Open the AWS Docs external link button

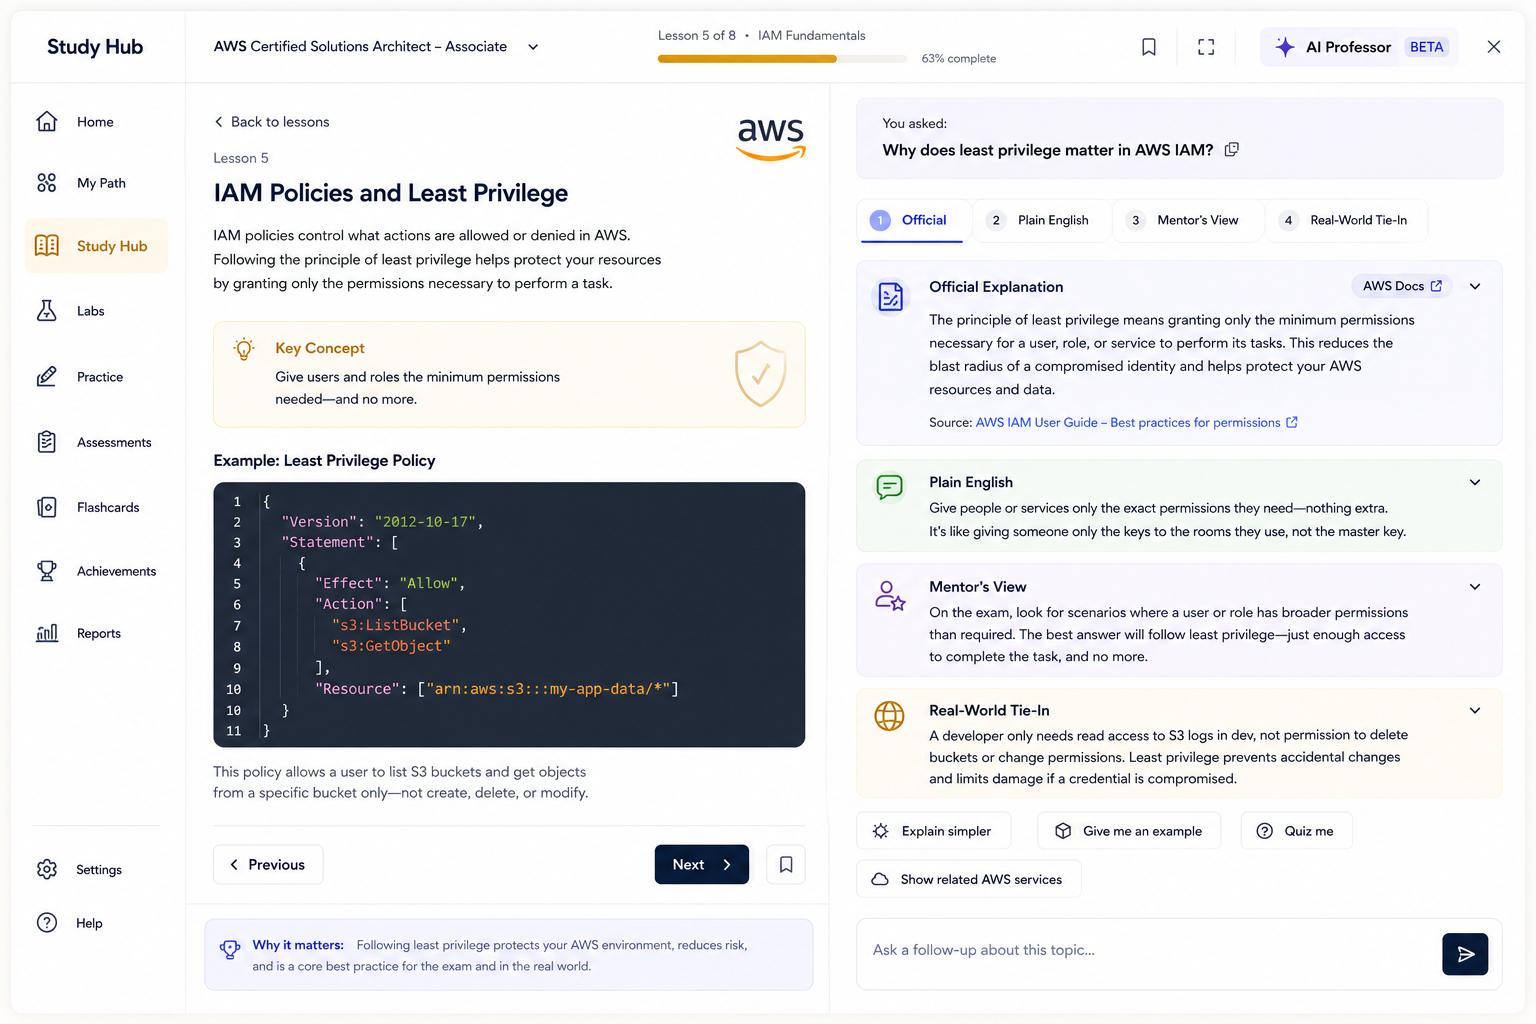(1401, 286)
